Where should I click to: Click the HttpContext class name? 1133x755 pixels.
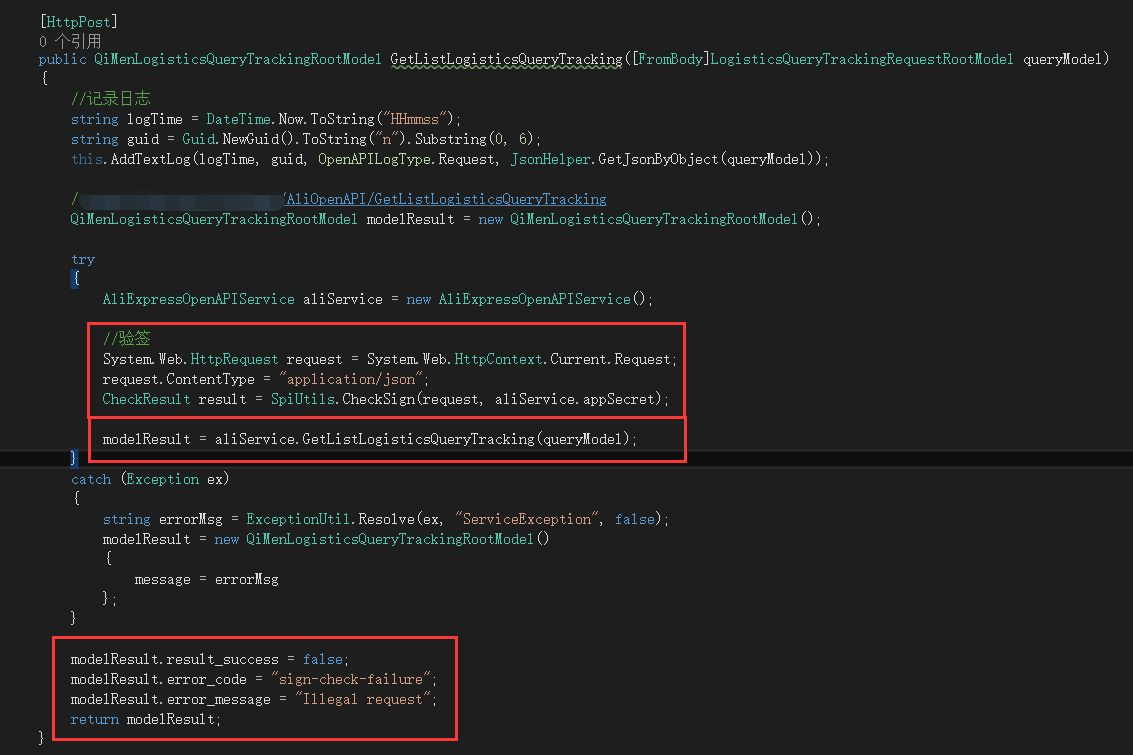pyautogui.click(x=499, y=359)
